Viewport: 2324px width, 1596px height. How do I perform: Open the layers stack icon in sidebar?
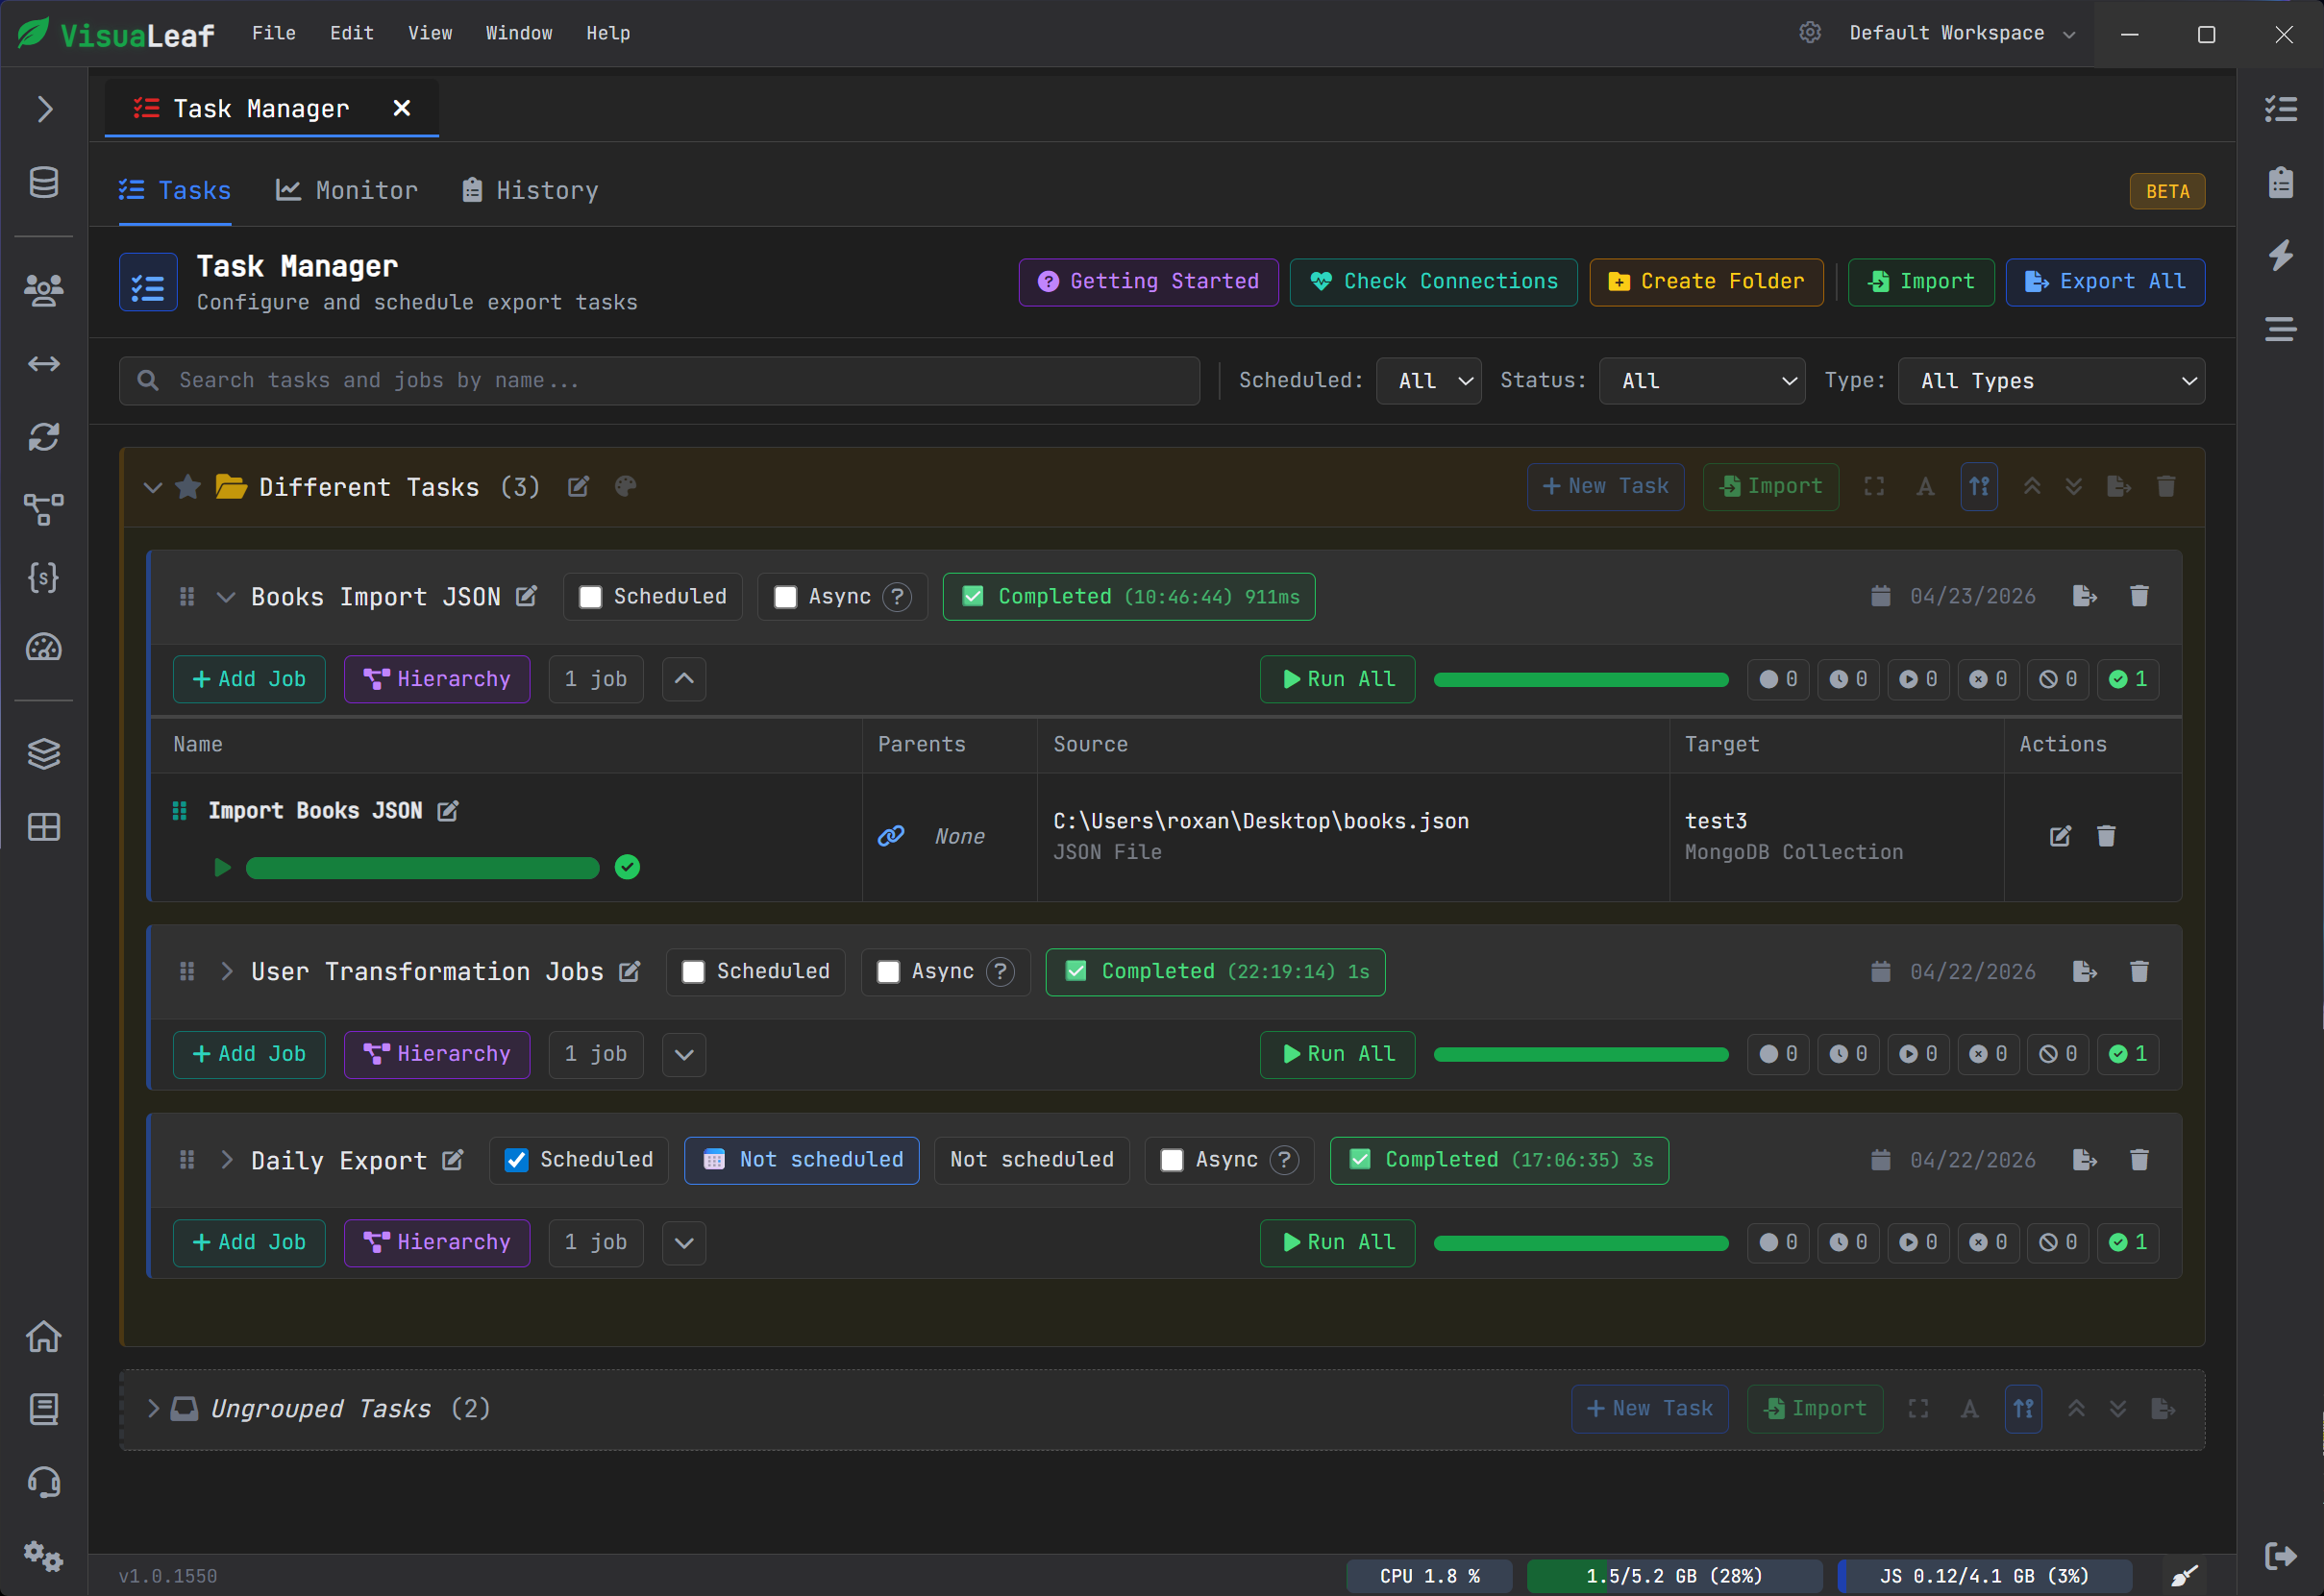(x=43, y=753)
